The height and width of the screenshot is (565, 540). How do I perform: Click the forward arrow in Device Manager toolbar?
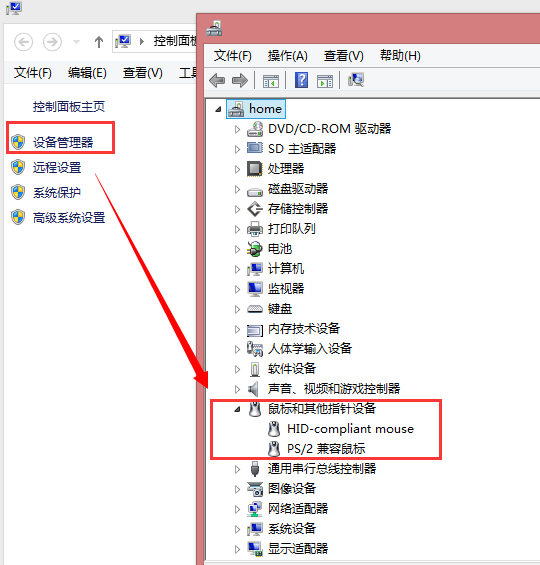[x=240, y=80]
